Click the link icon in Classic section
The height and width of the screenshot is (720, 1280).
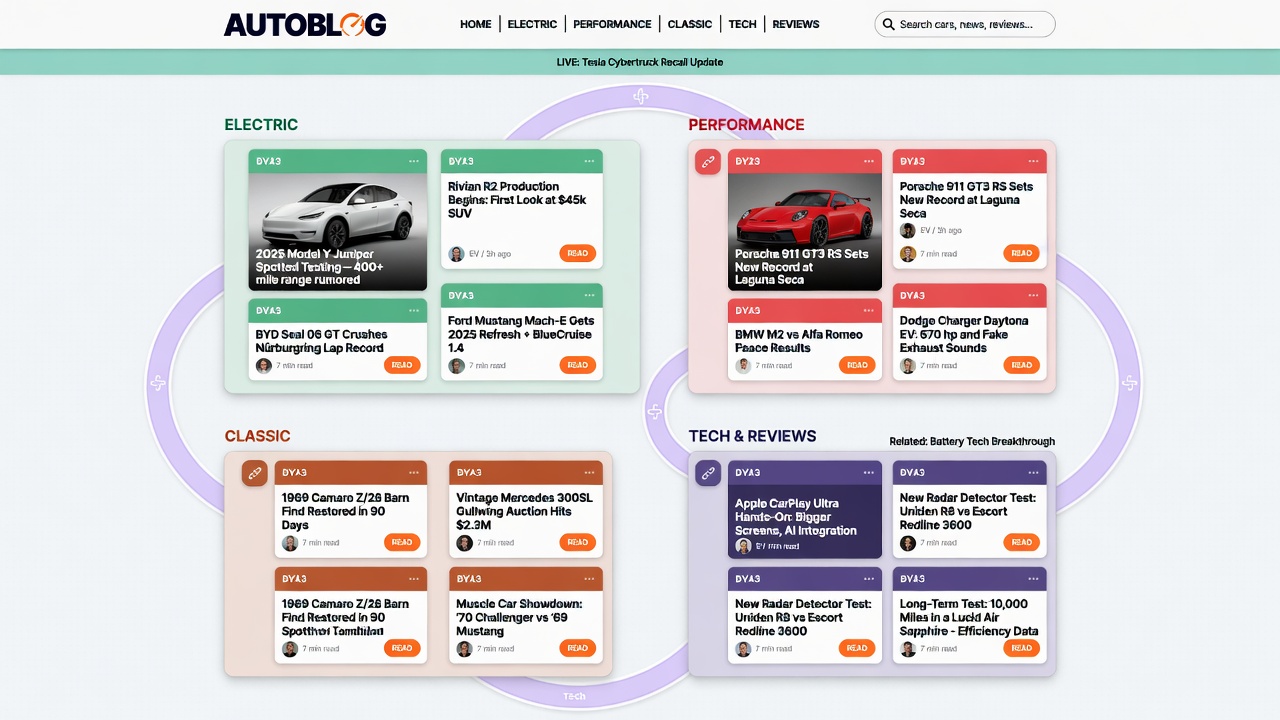pos(255,473)
